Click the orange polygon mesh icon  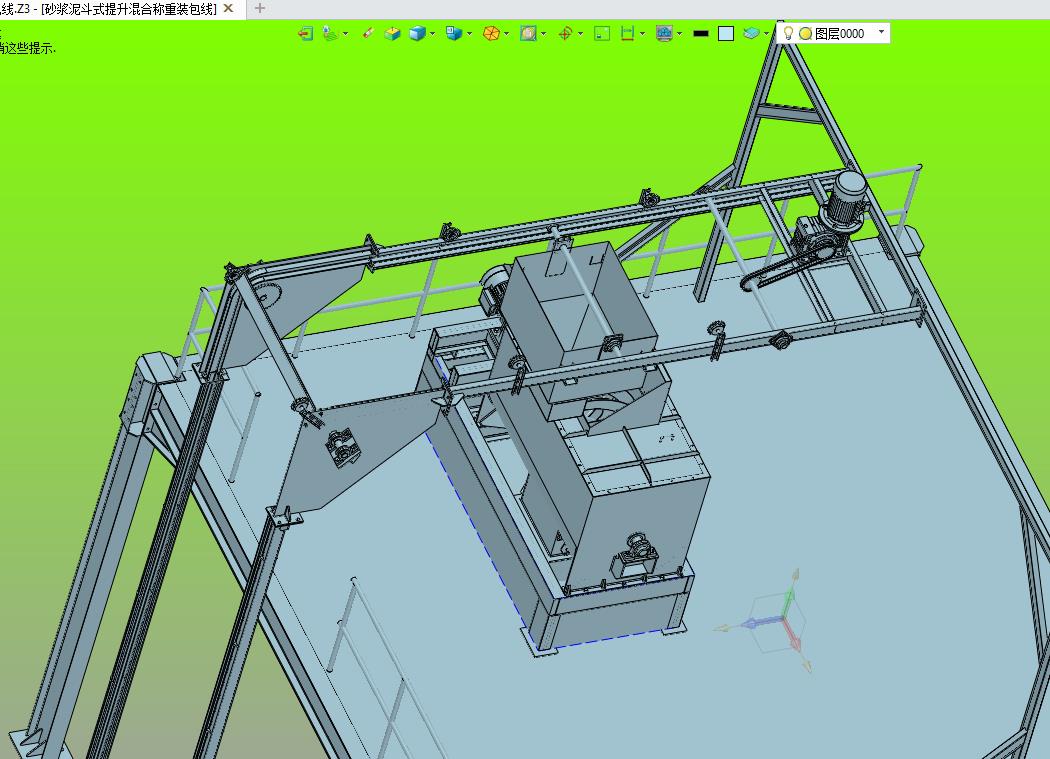[492, 33]
